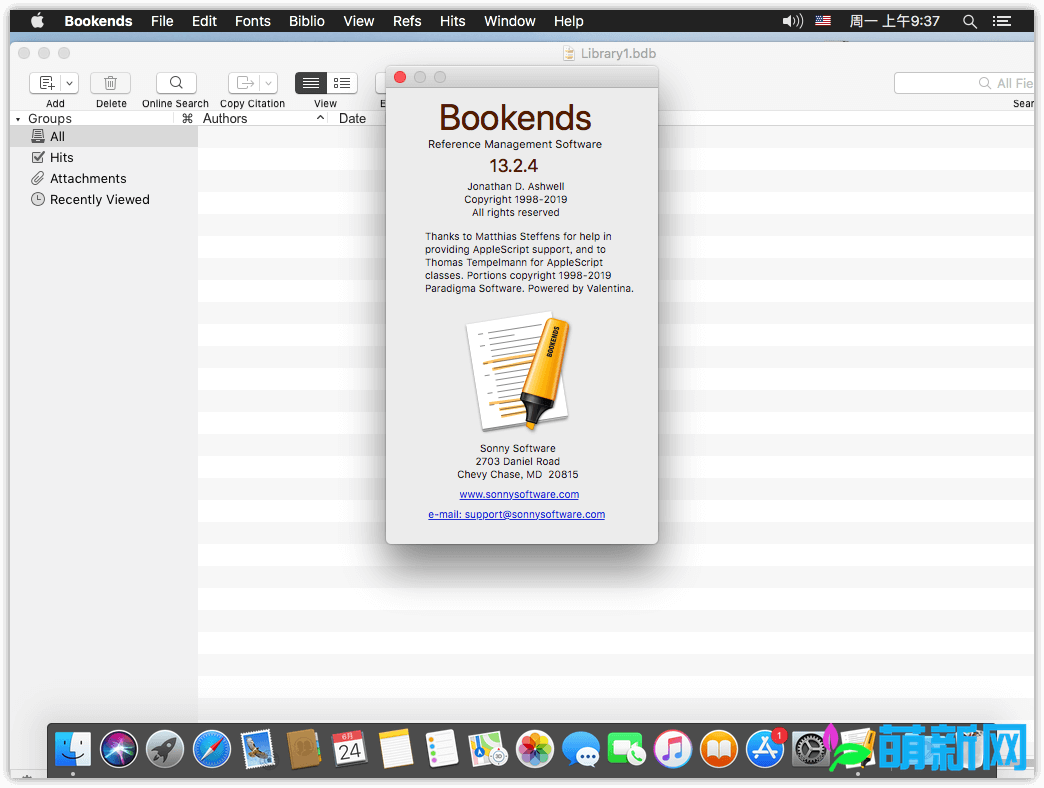This screenshot has height=788, width=1044.
Task: Open the Window menu
Action: pyautogui.click(x=510, y=21)
